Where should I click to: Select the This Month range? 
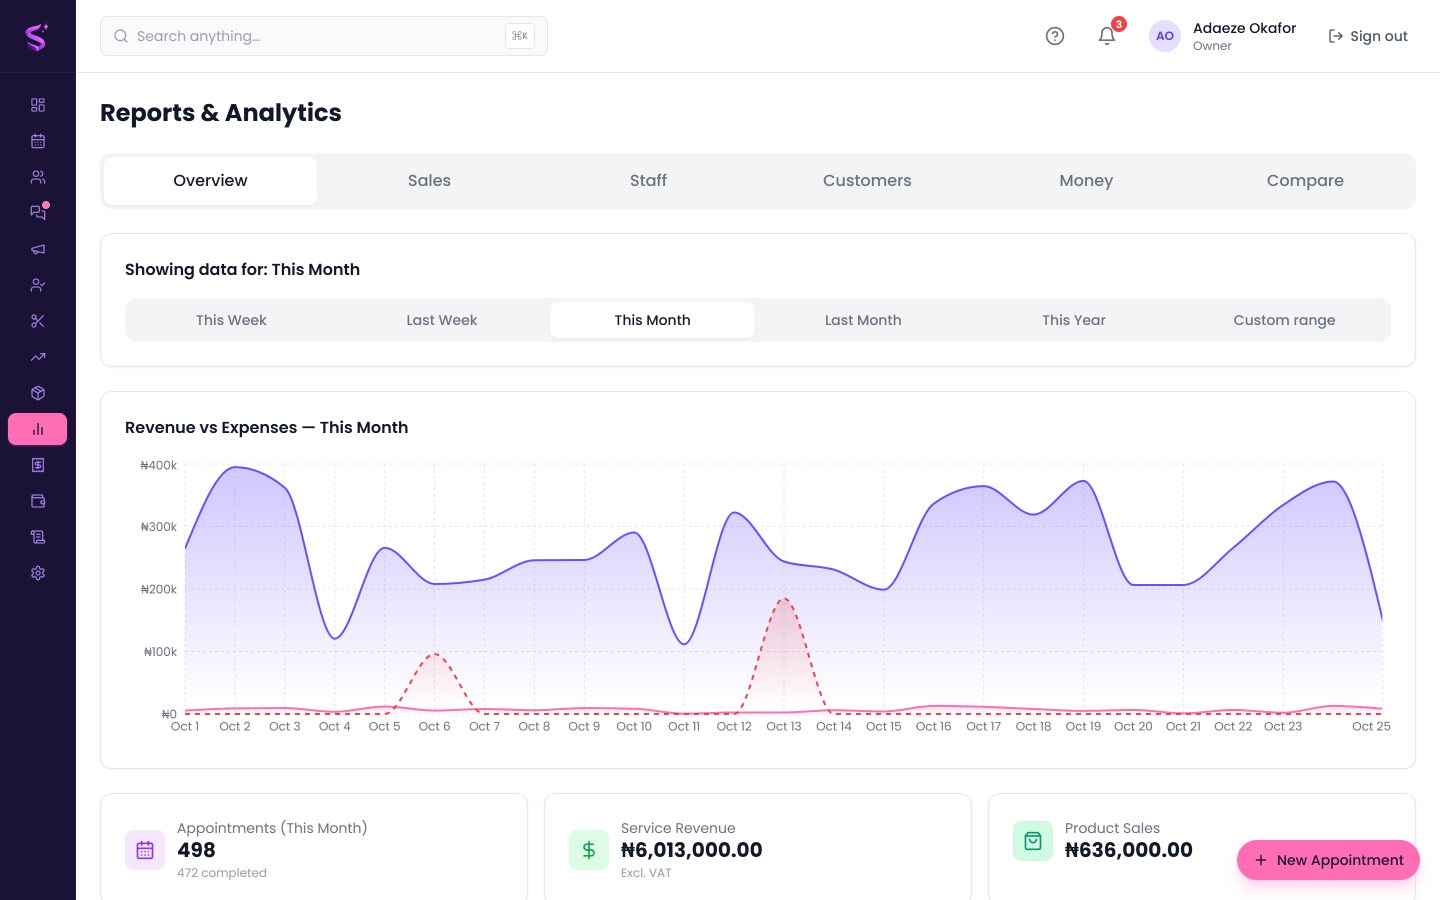coord(652,320)
